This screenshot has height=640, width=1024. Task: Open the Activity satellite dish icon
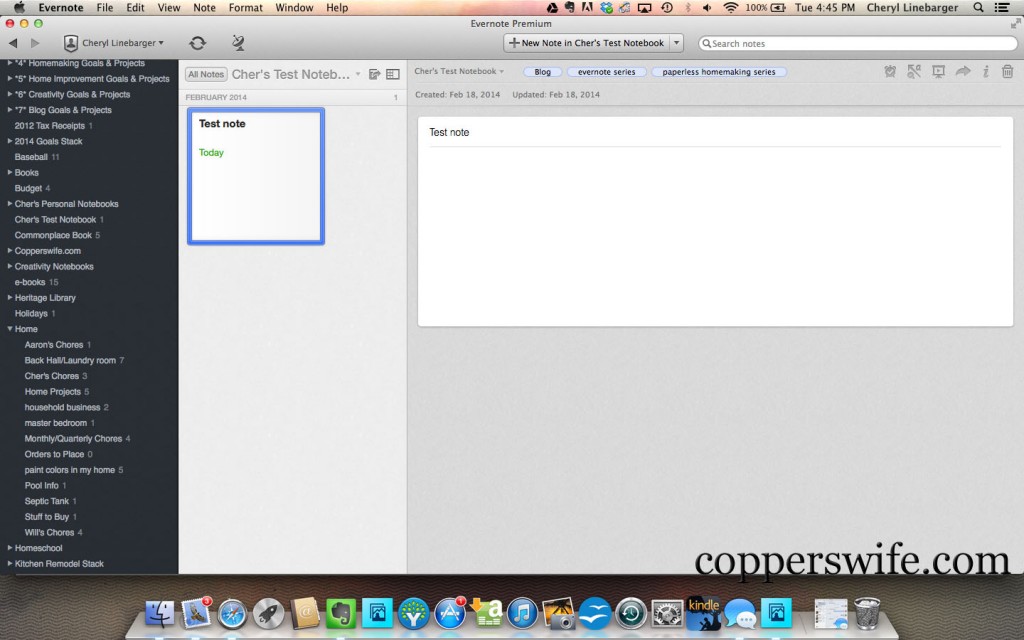(238, 43)
